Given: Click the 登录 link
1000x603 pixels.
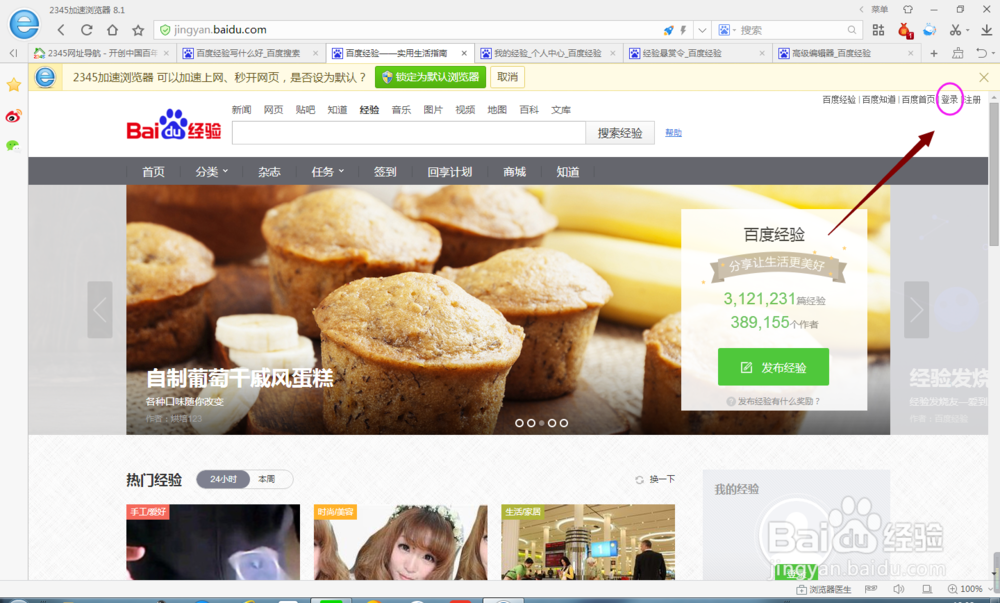Looking at the screenshot, I should [x=950, y=99].
